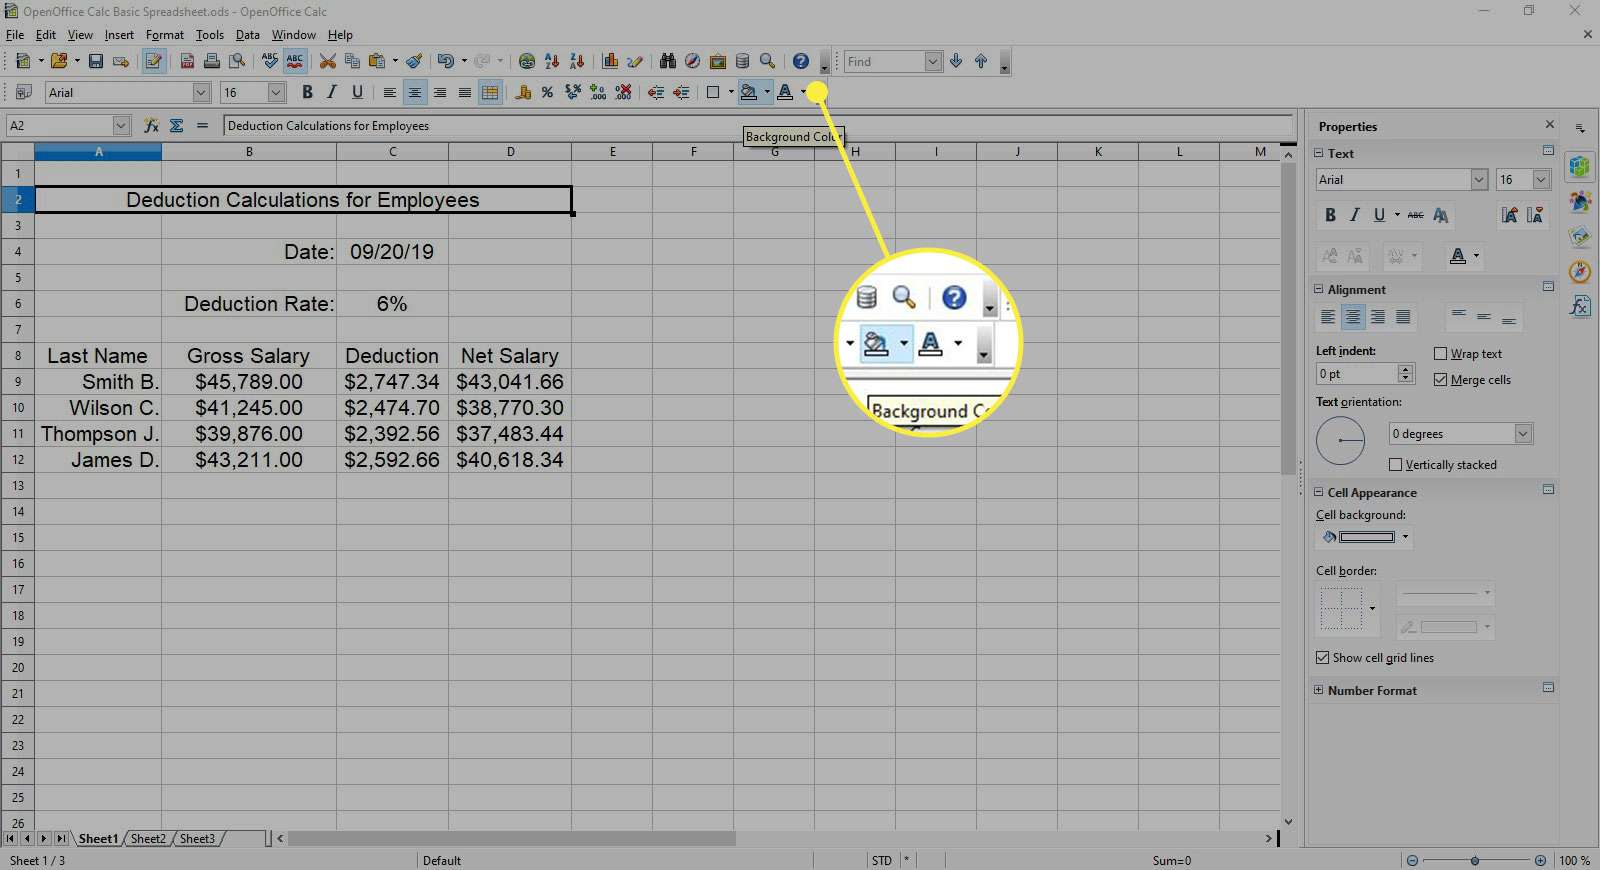
Task: Toggle center horizontal alignment in toolbar
Action: (x=414, y=92)
